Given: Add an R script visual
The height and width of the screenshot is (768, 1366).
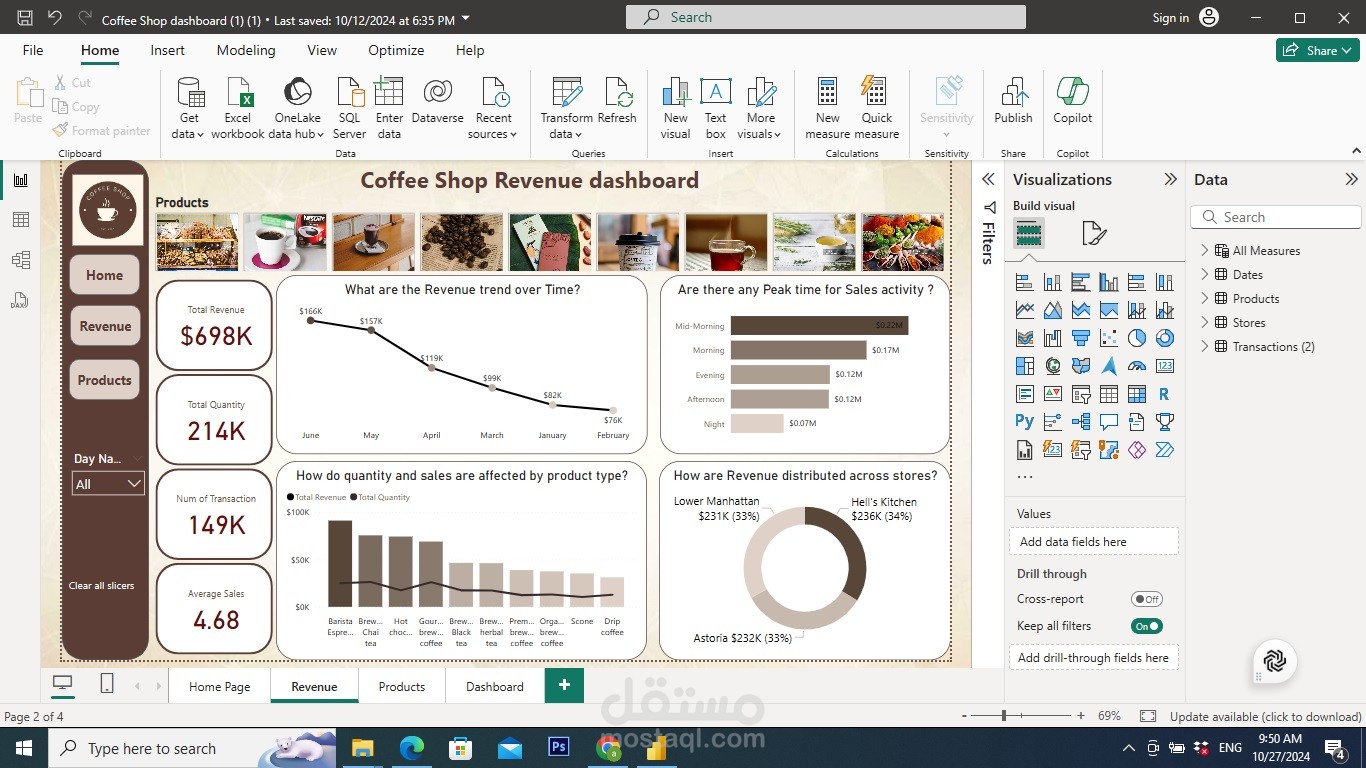Looking at the screenshot, I should click(x=1164, y=394).
